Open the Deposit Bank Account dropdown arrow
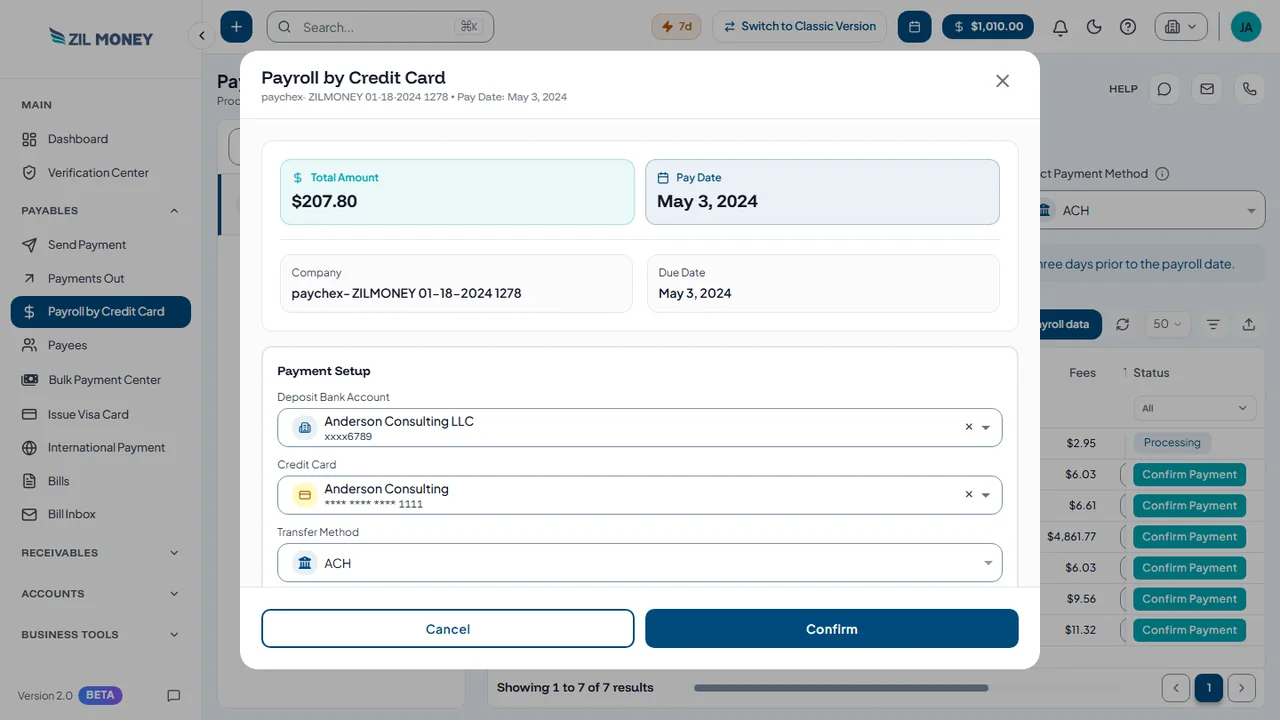 click(986, 428)
